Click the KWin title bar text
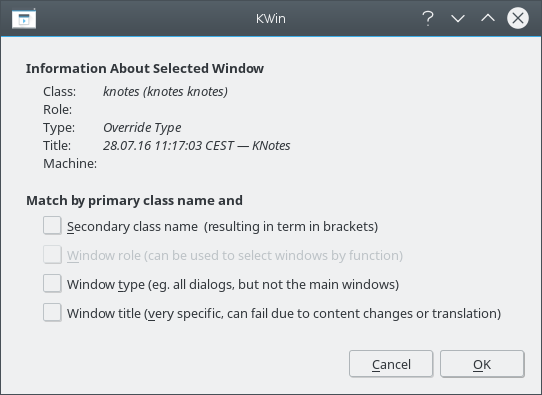542x395 pixels. 271,19
